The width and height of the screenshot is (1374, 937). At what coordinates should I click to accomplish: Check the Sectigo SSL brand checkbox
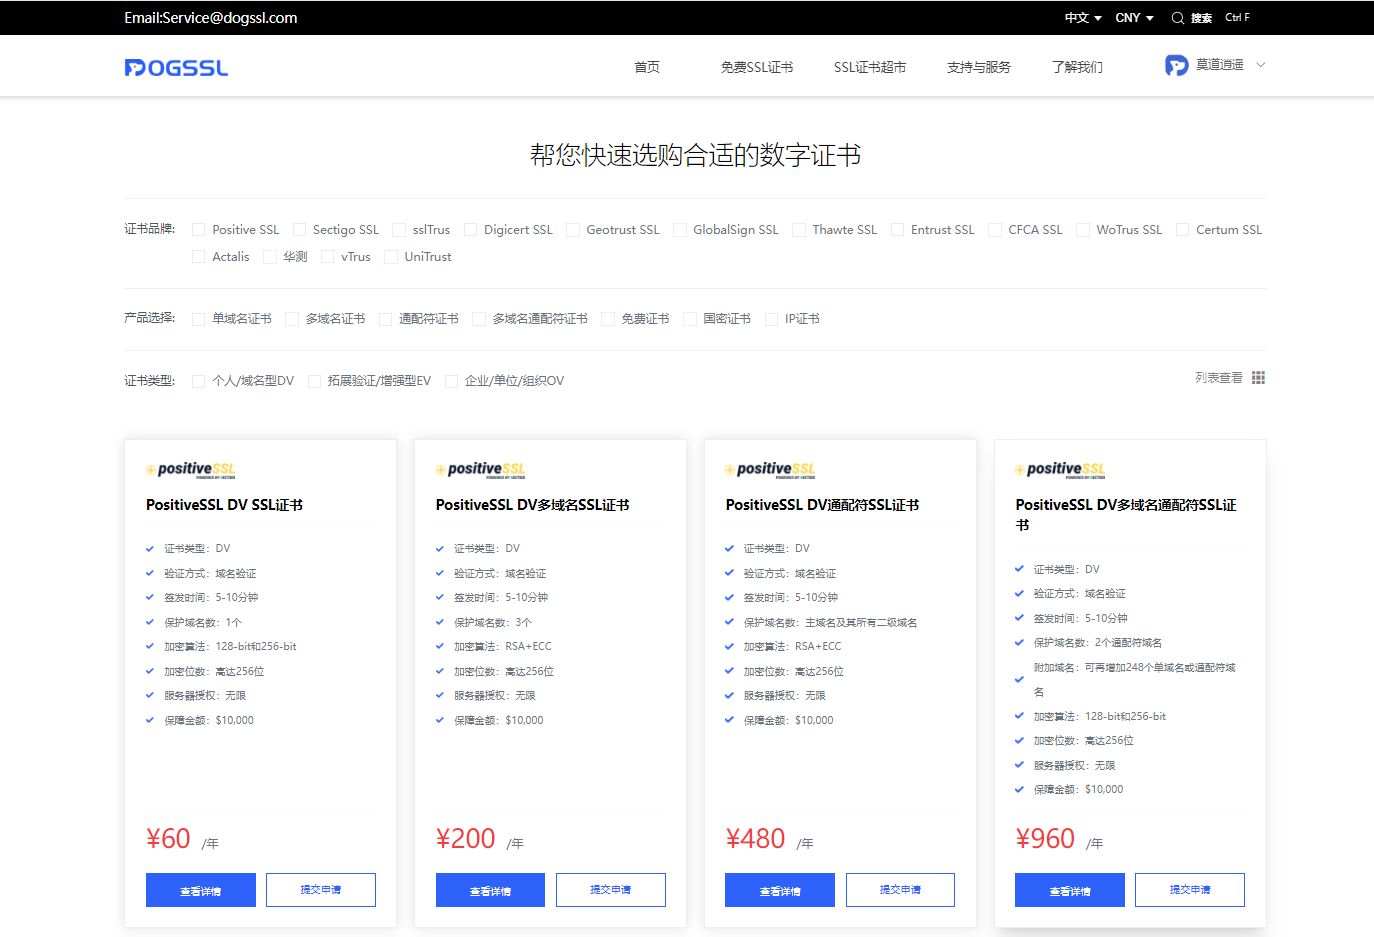pos(299,230)
